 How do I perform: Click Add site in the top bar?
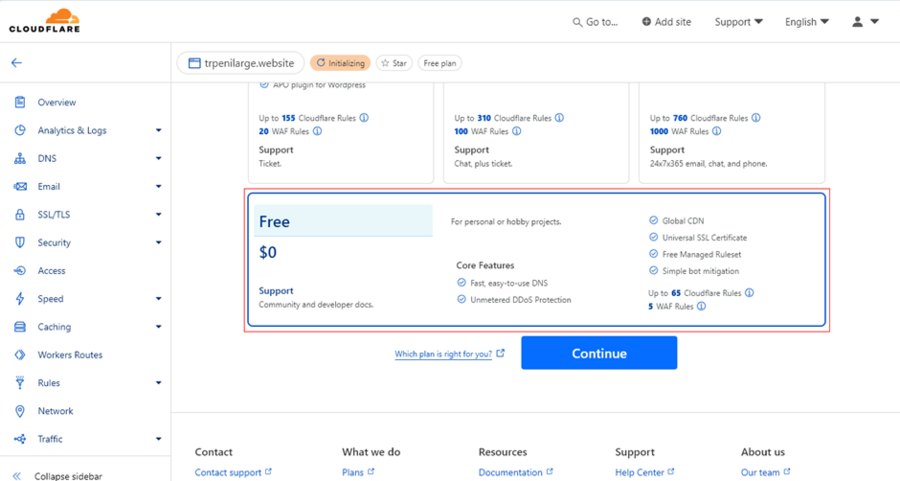tap(666, 22)
